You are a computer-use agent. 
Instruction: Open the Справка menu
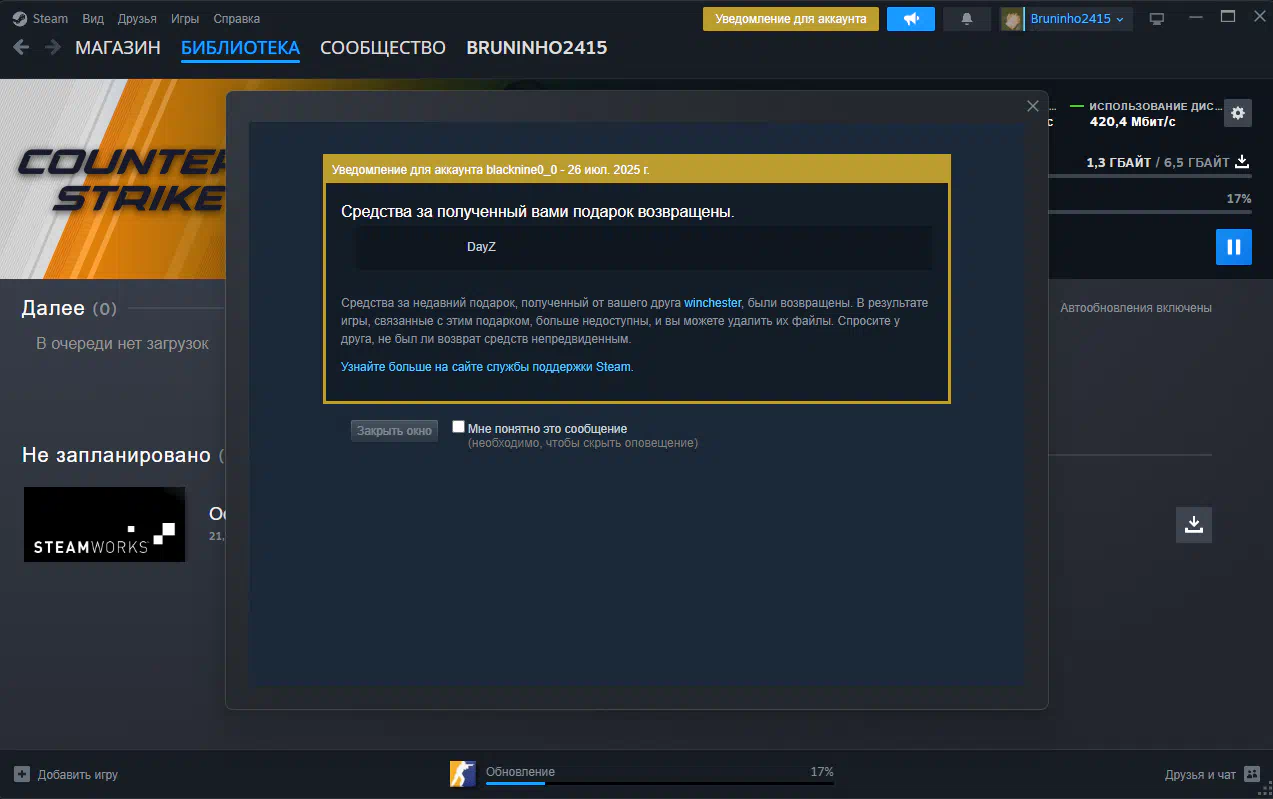[x=236, y=18]
